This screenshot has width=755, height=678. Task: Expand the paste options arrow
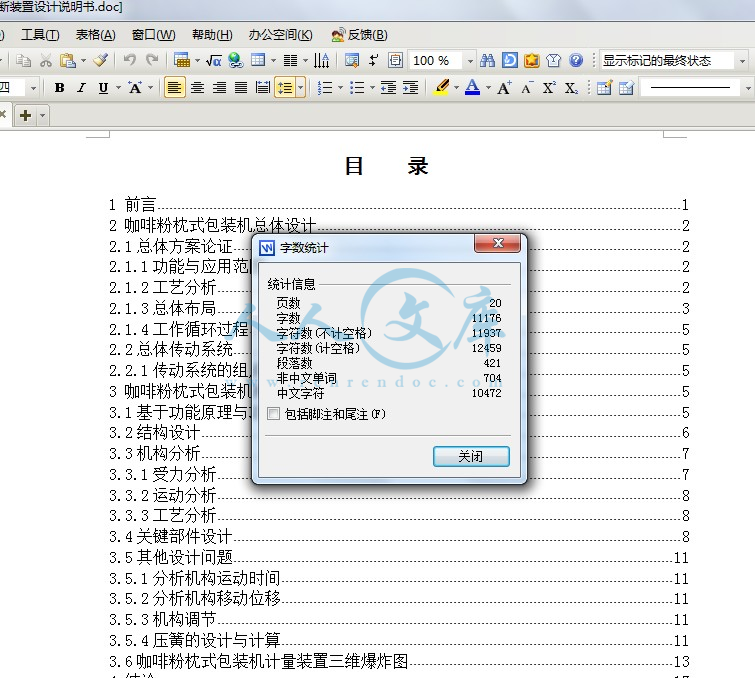click(x=83, y=61)
